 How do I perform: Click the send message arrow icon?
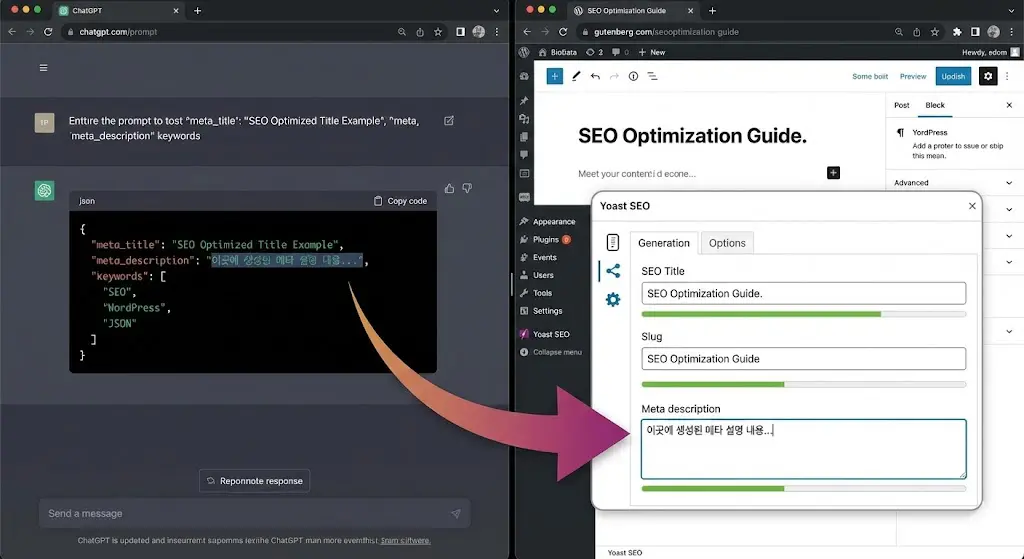pyautogui.click(x=455, y=514)
